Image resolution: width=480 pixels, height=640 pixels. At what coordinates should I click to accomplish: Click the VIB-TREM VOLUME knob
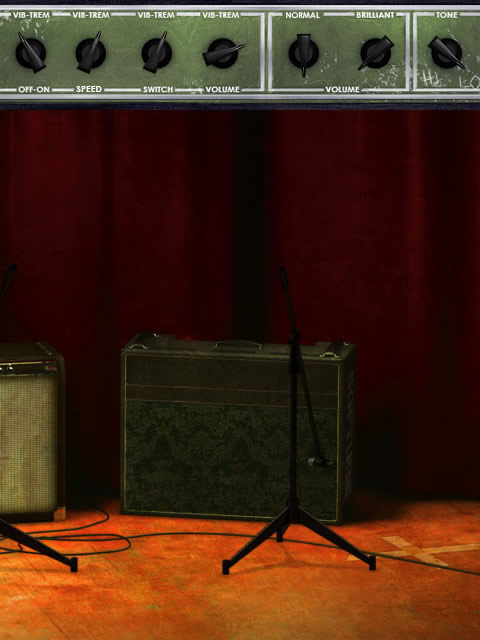tap(223, 53)
